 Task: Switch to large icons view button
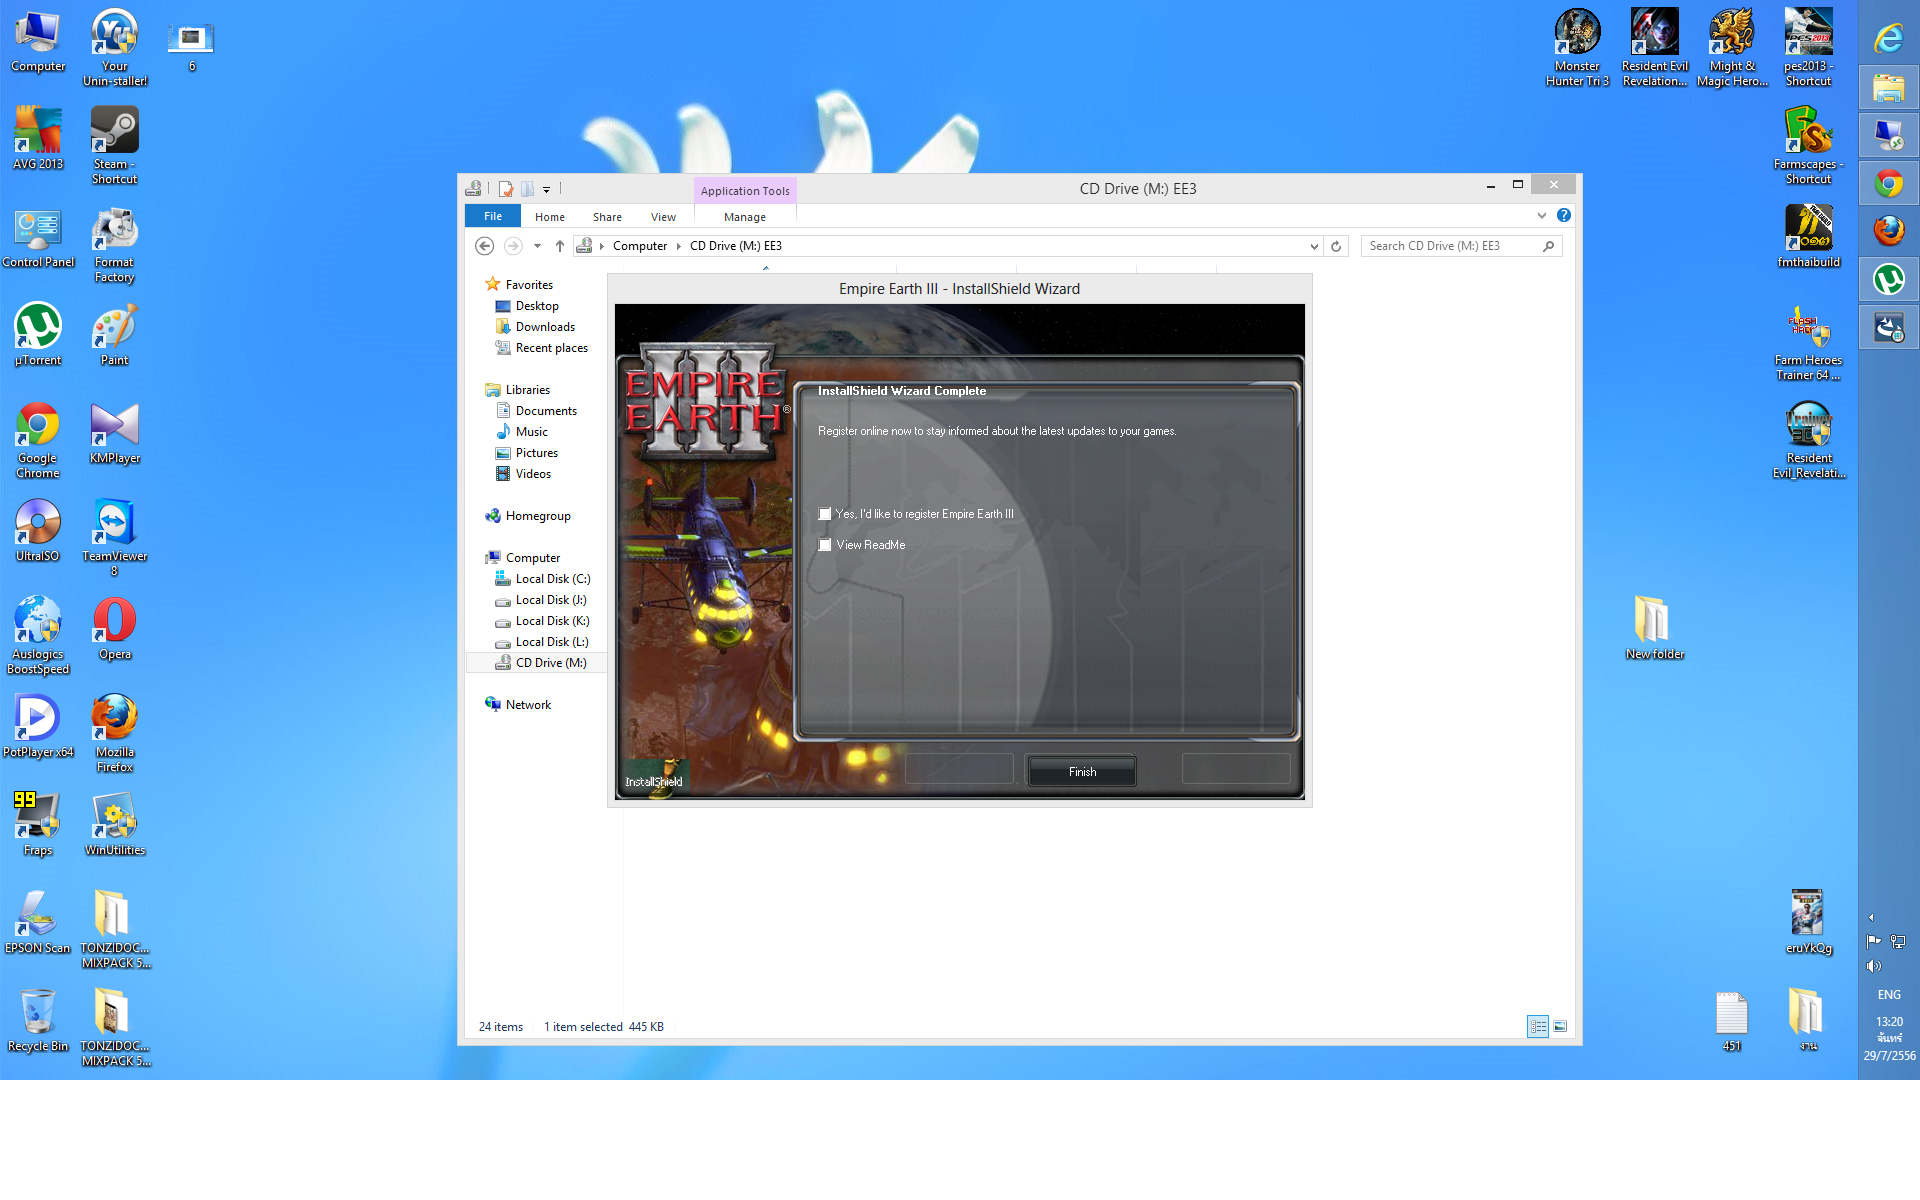[1560, 1026]
